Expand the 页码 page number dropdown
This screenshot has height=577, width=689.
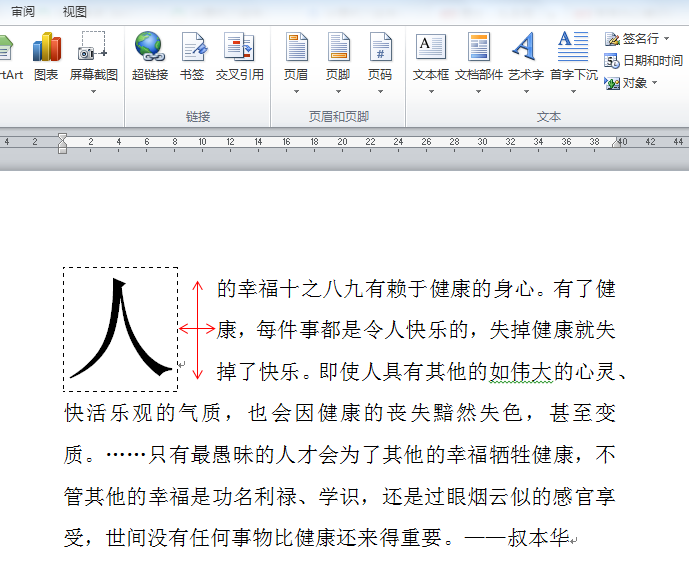(381, 91)
